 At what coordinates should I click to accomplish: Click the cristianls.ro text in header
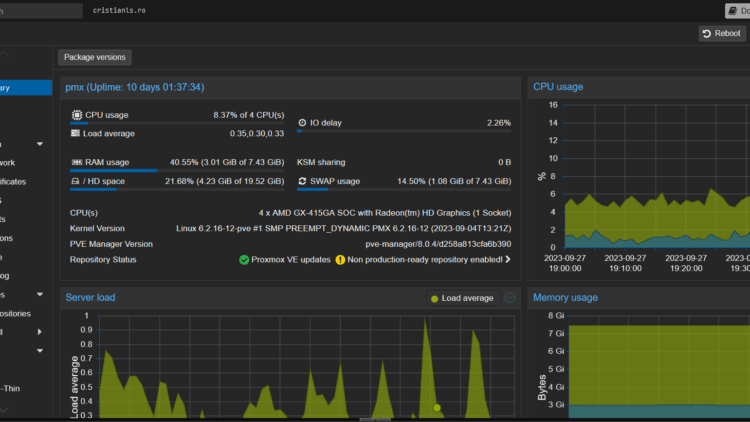coord(119,11)
